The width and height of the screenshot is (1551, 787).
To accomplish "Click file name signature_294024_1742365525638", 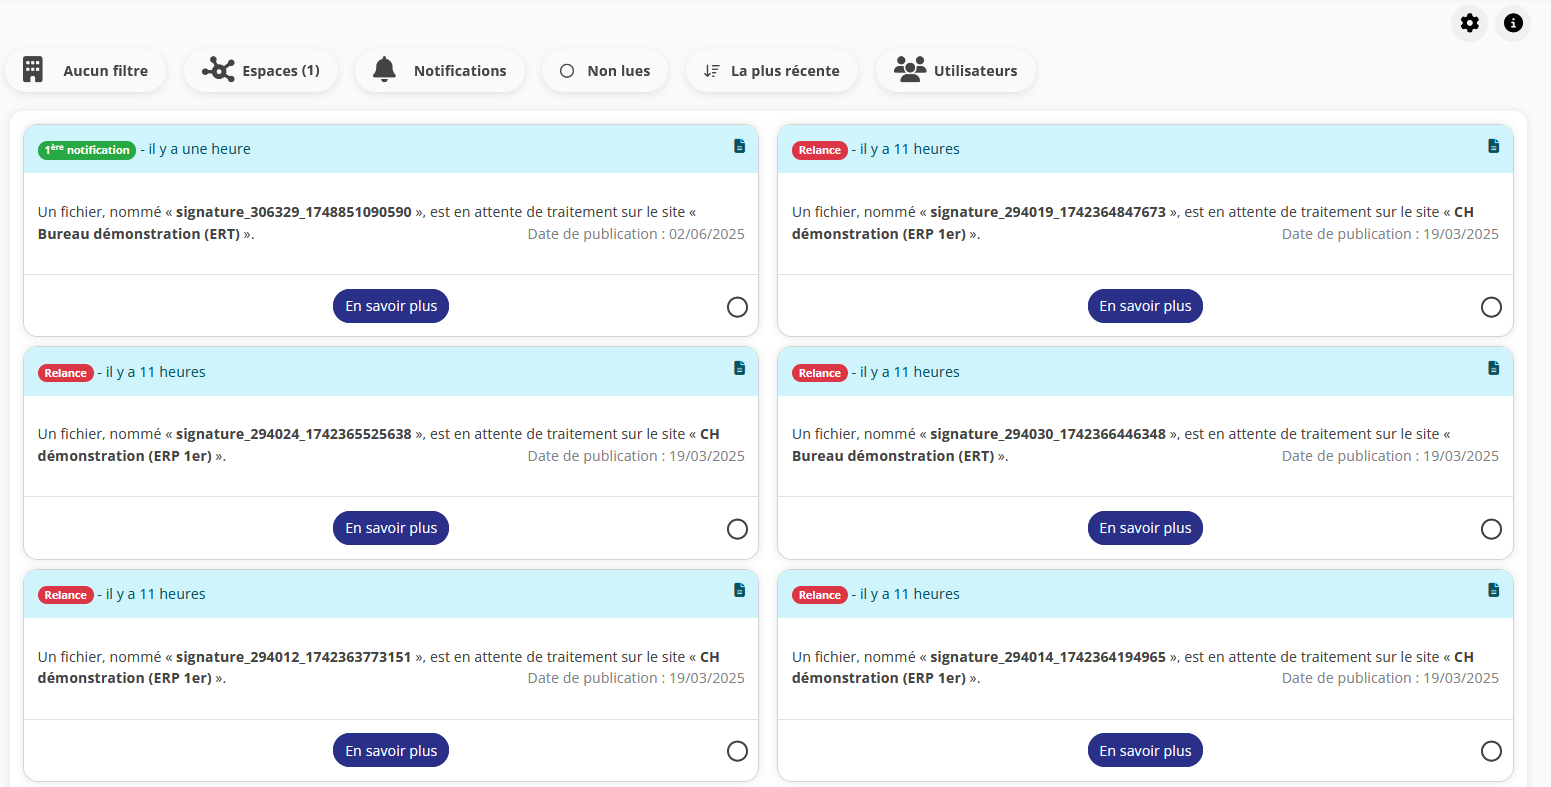I will (294, 434).
